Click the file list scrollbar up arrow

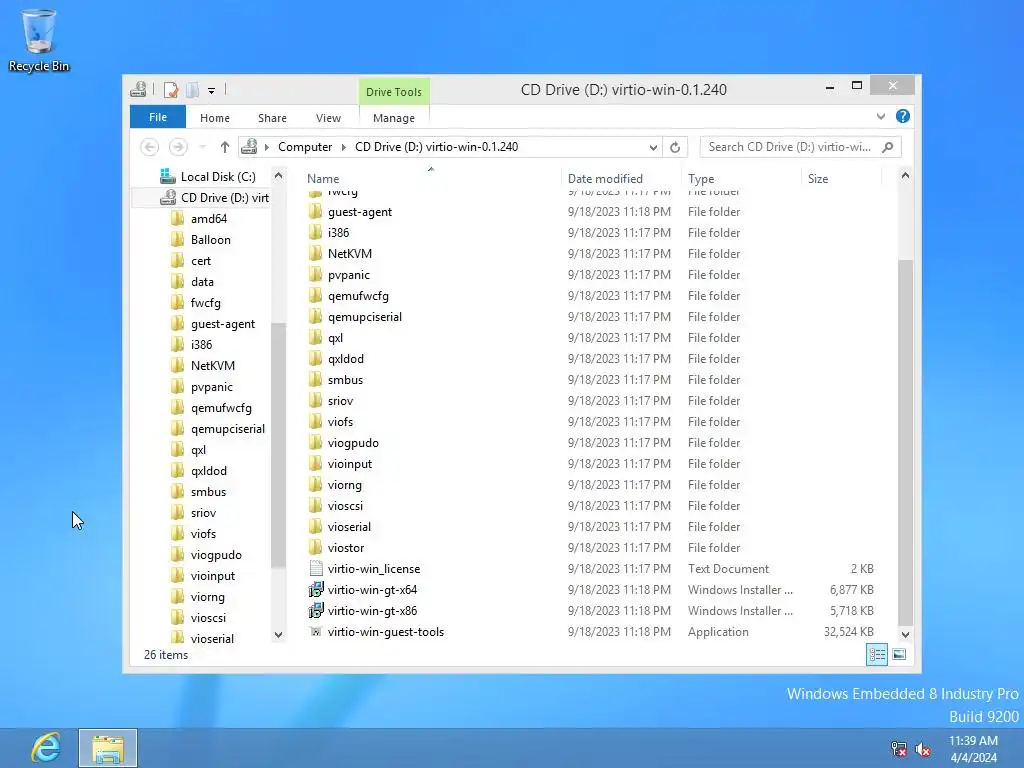905,176
